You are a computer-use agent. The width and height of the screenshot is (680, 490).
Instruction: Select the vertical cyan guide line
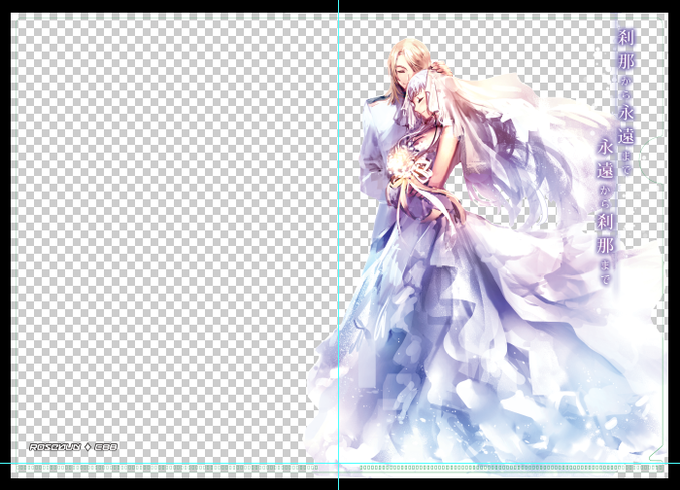click(338, 245)
